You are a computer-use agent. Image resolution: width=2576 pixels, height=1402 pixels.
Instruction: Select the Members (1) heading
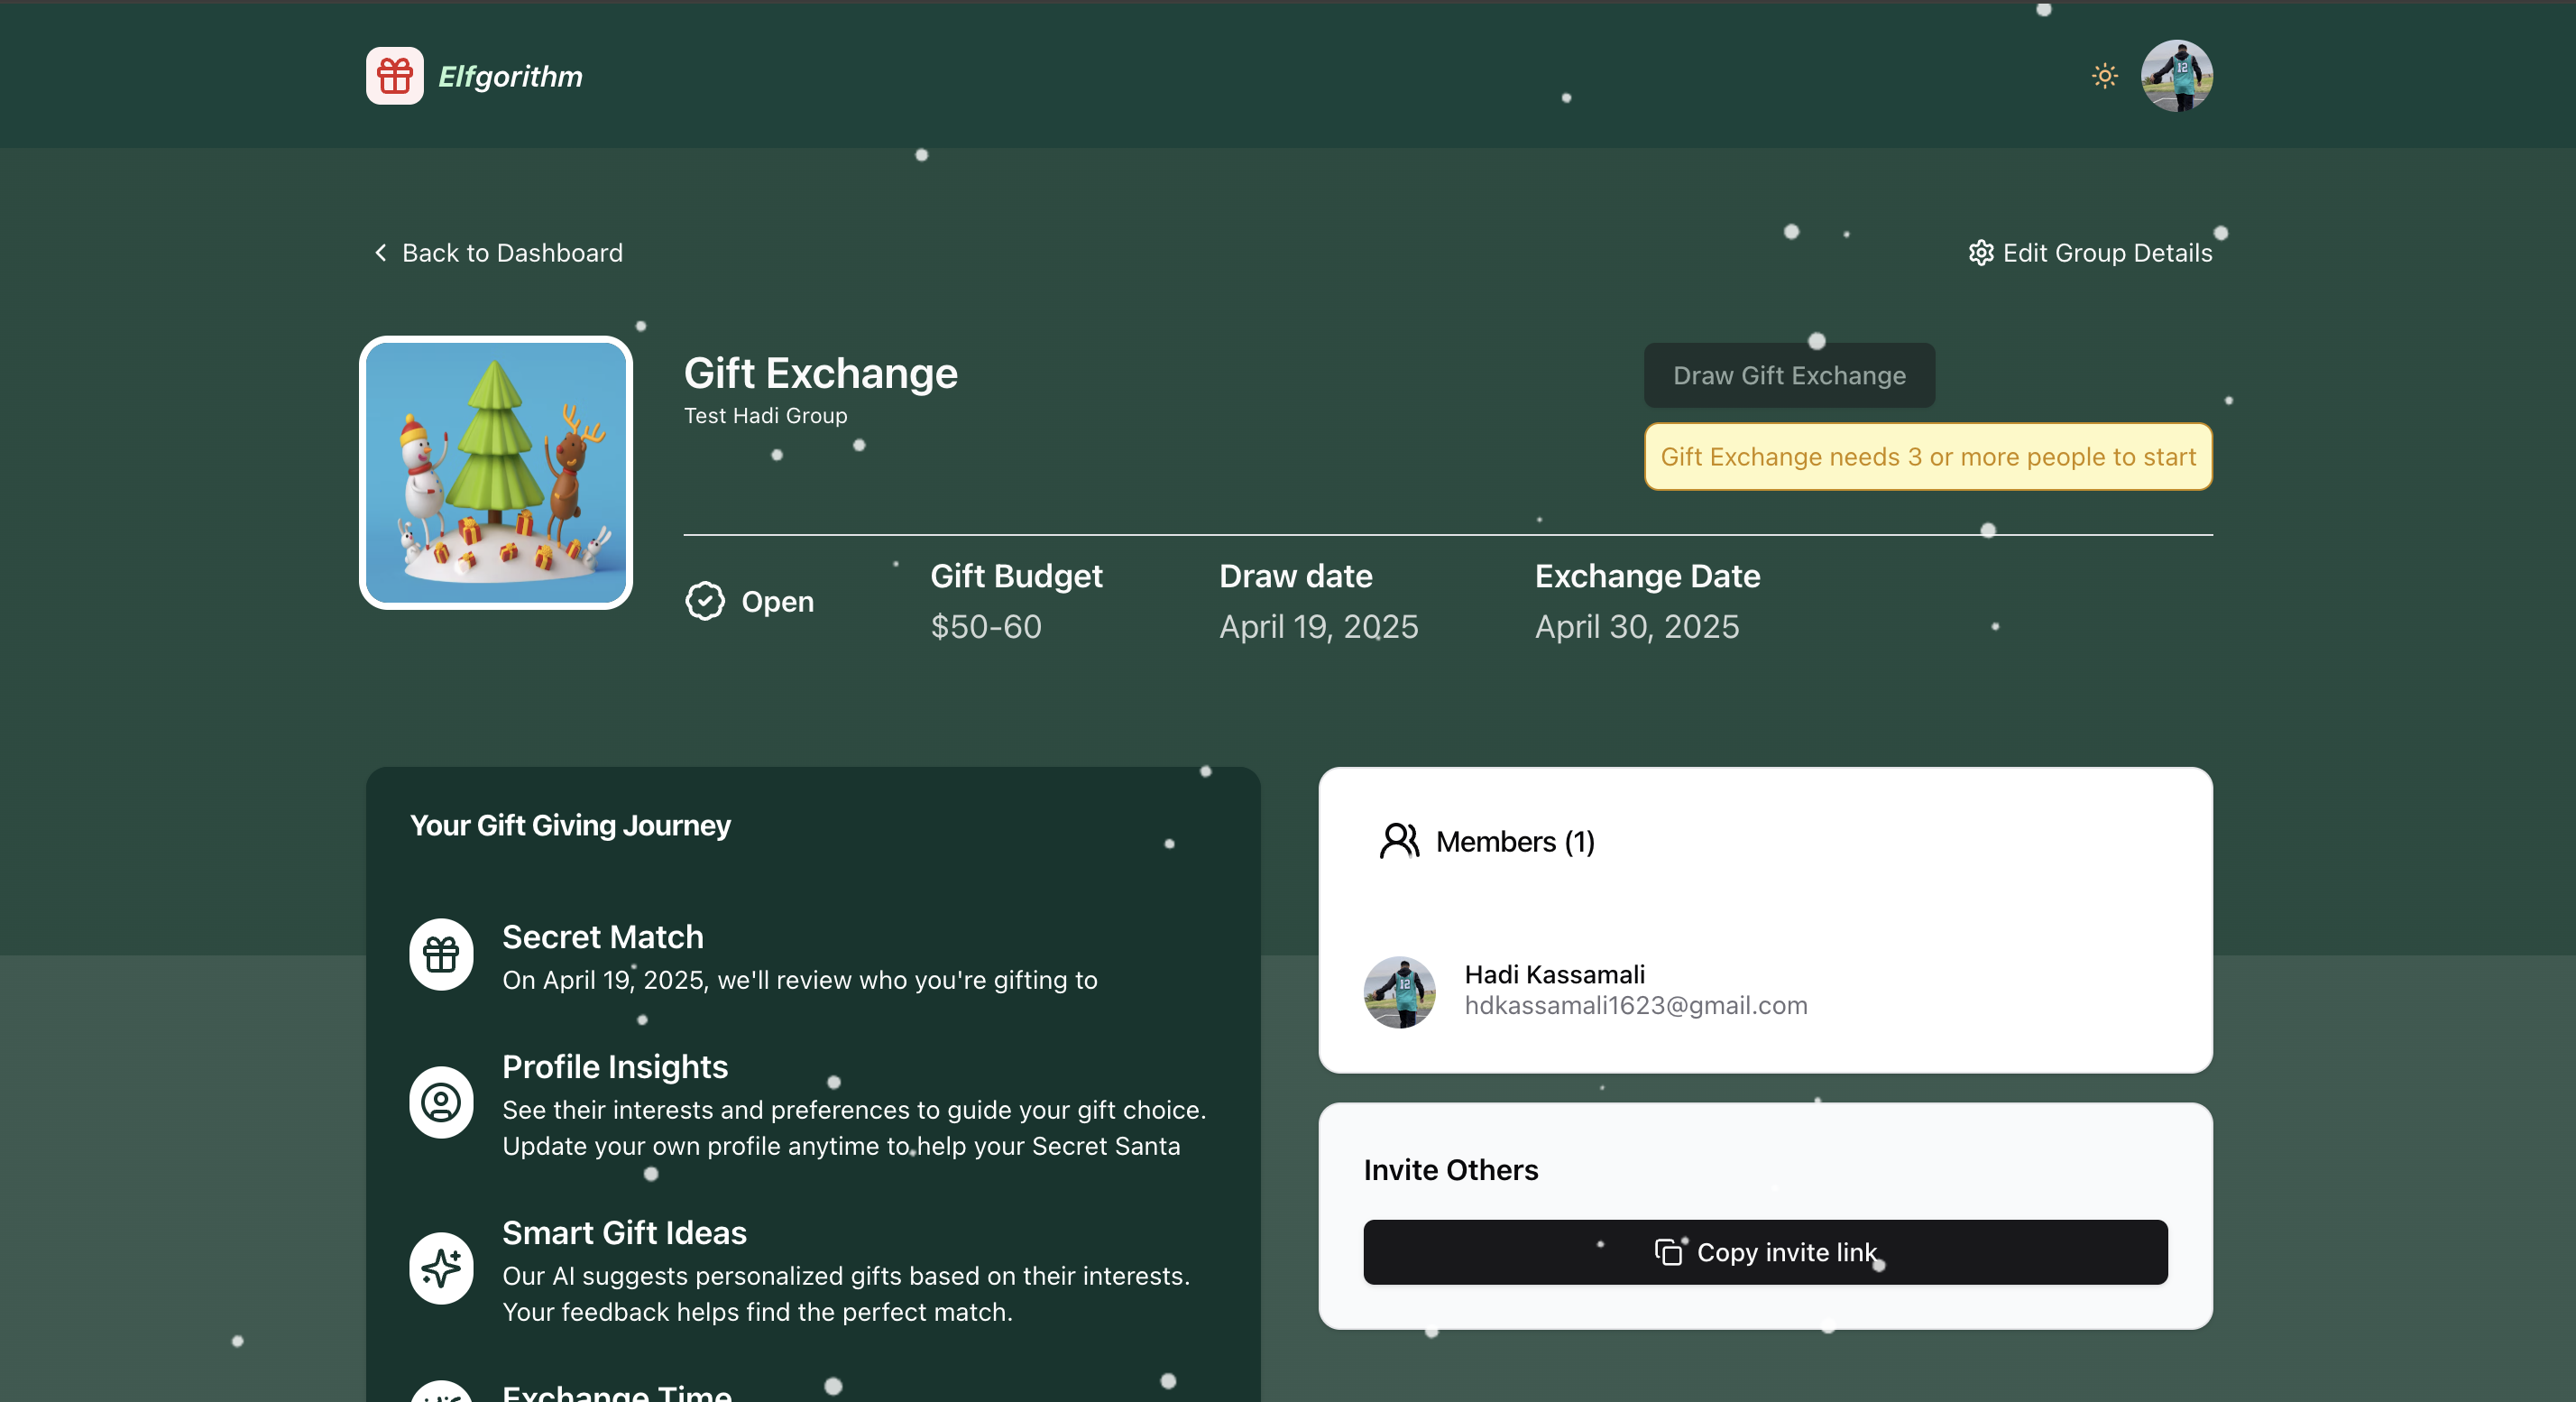[1514, 842]
